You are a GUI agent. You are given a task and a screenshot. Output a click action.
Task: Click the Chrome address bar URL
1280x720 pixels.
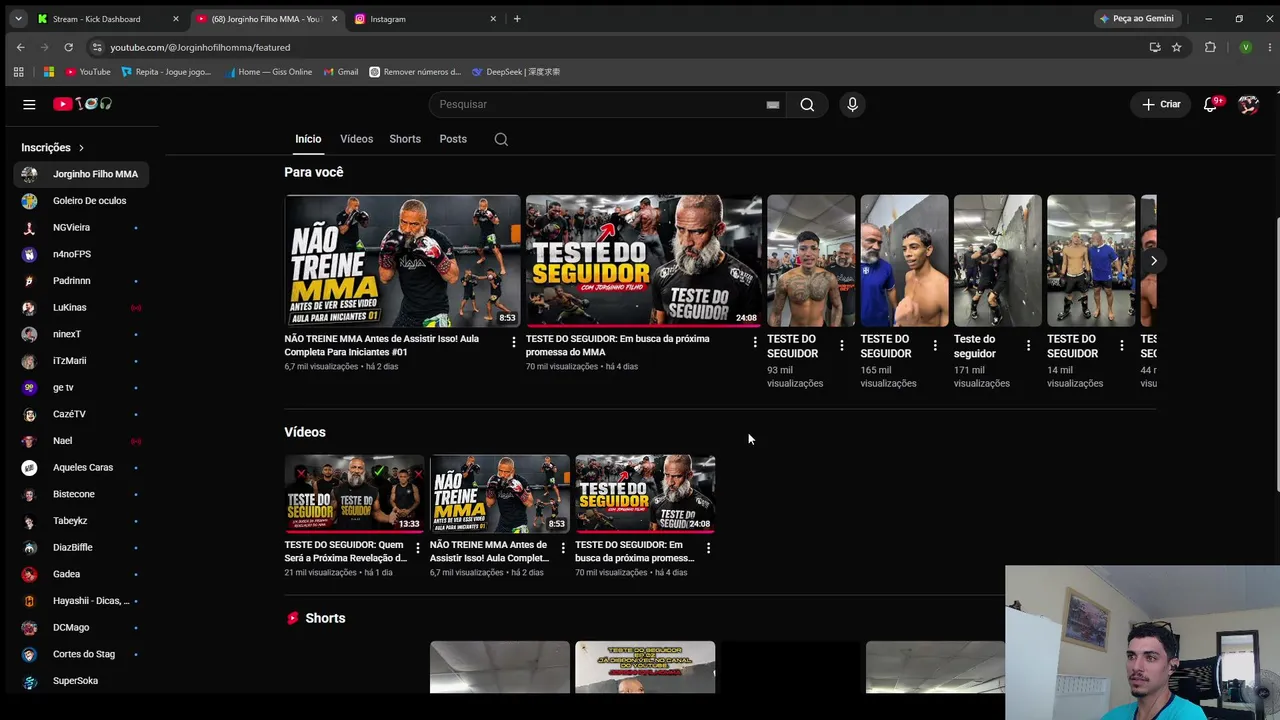pyautogui.click(x=200, y=47)
